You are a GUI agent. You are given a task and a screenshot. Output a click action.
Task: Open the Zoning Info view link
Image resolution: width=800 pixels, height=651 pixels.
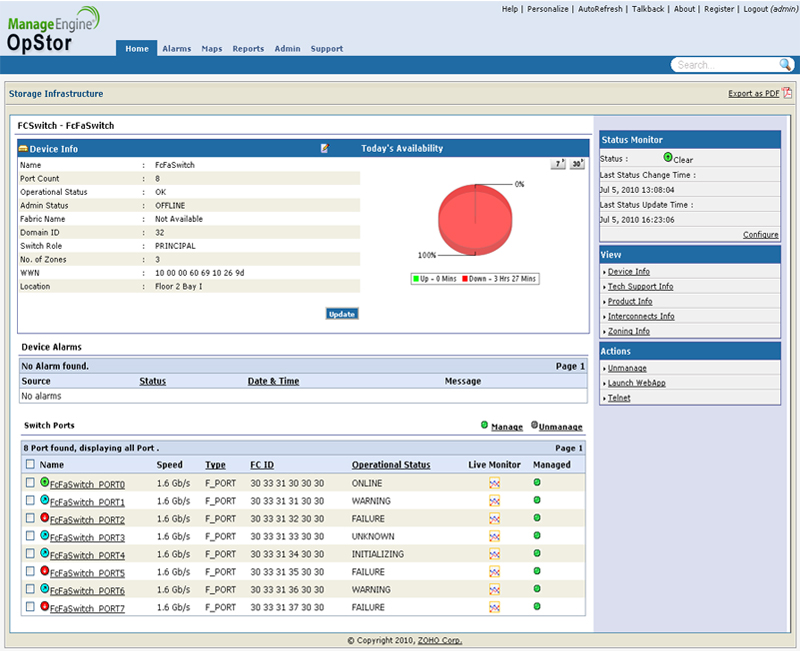629,331
